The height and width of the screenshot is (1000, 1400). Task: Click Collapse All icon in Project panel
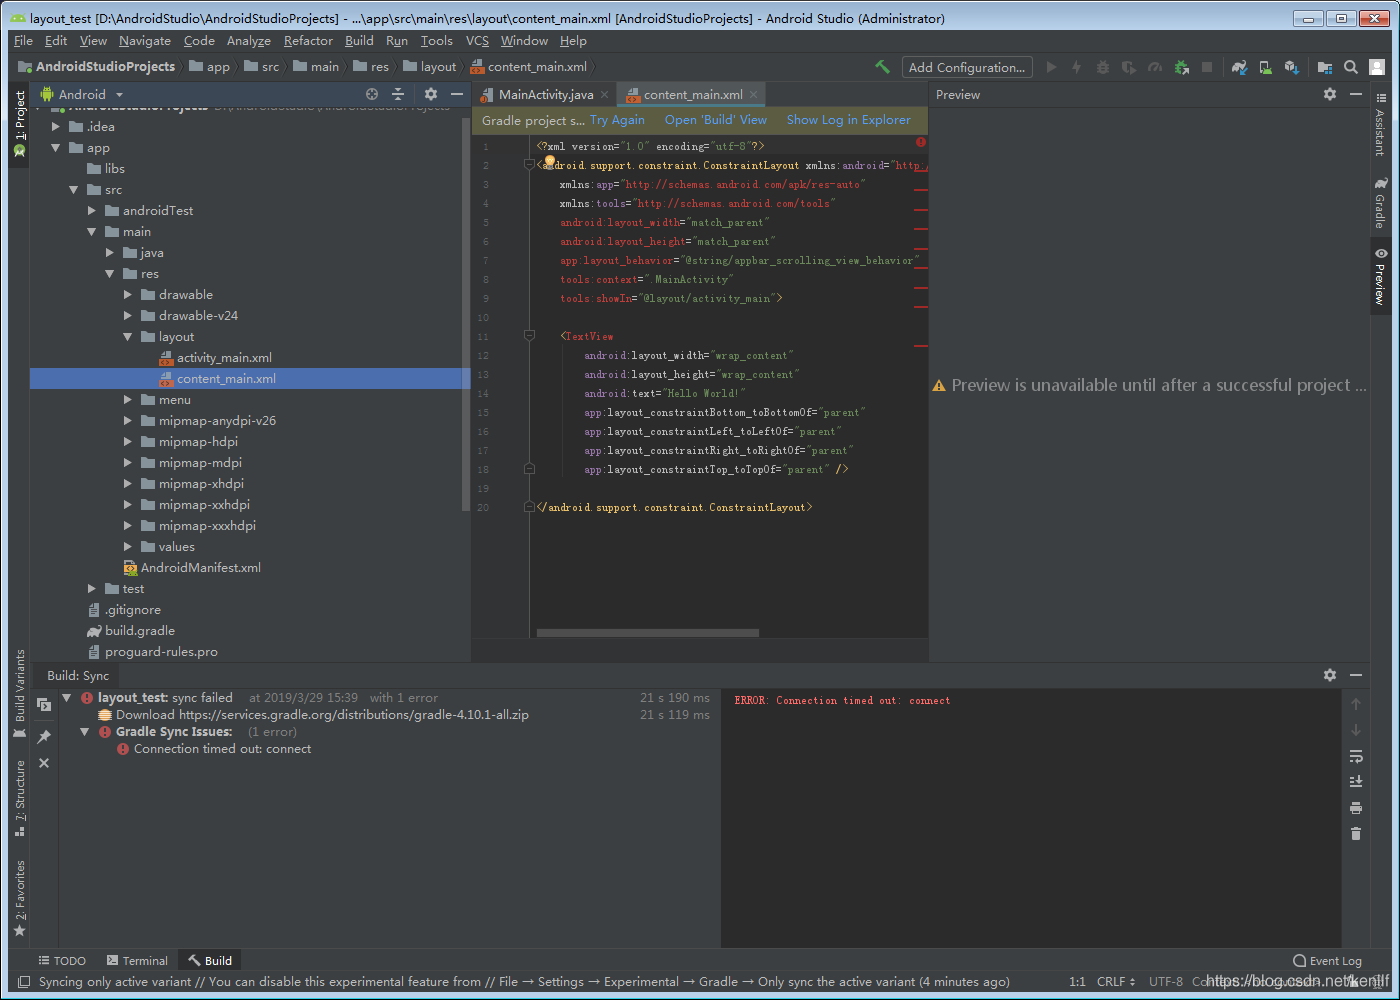click(398, 94)
